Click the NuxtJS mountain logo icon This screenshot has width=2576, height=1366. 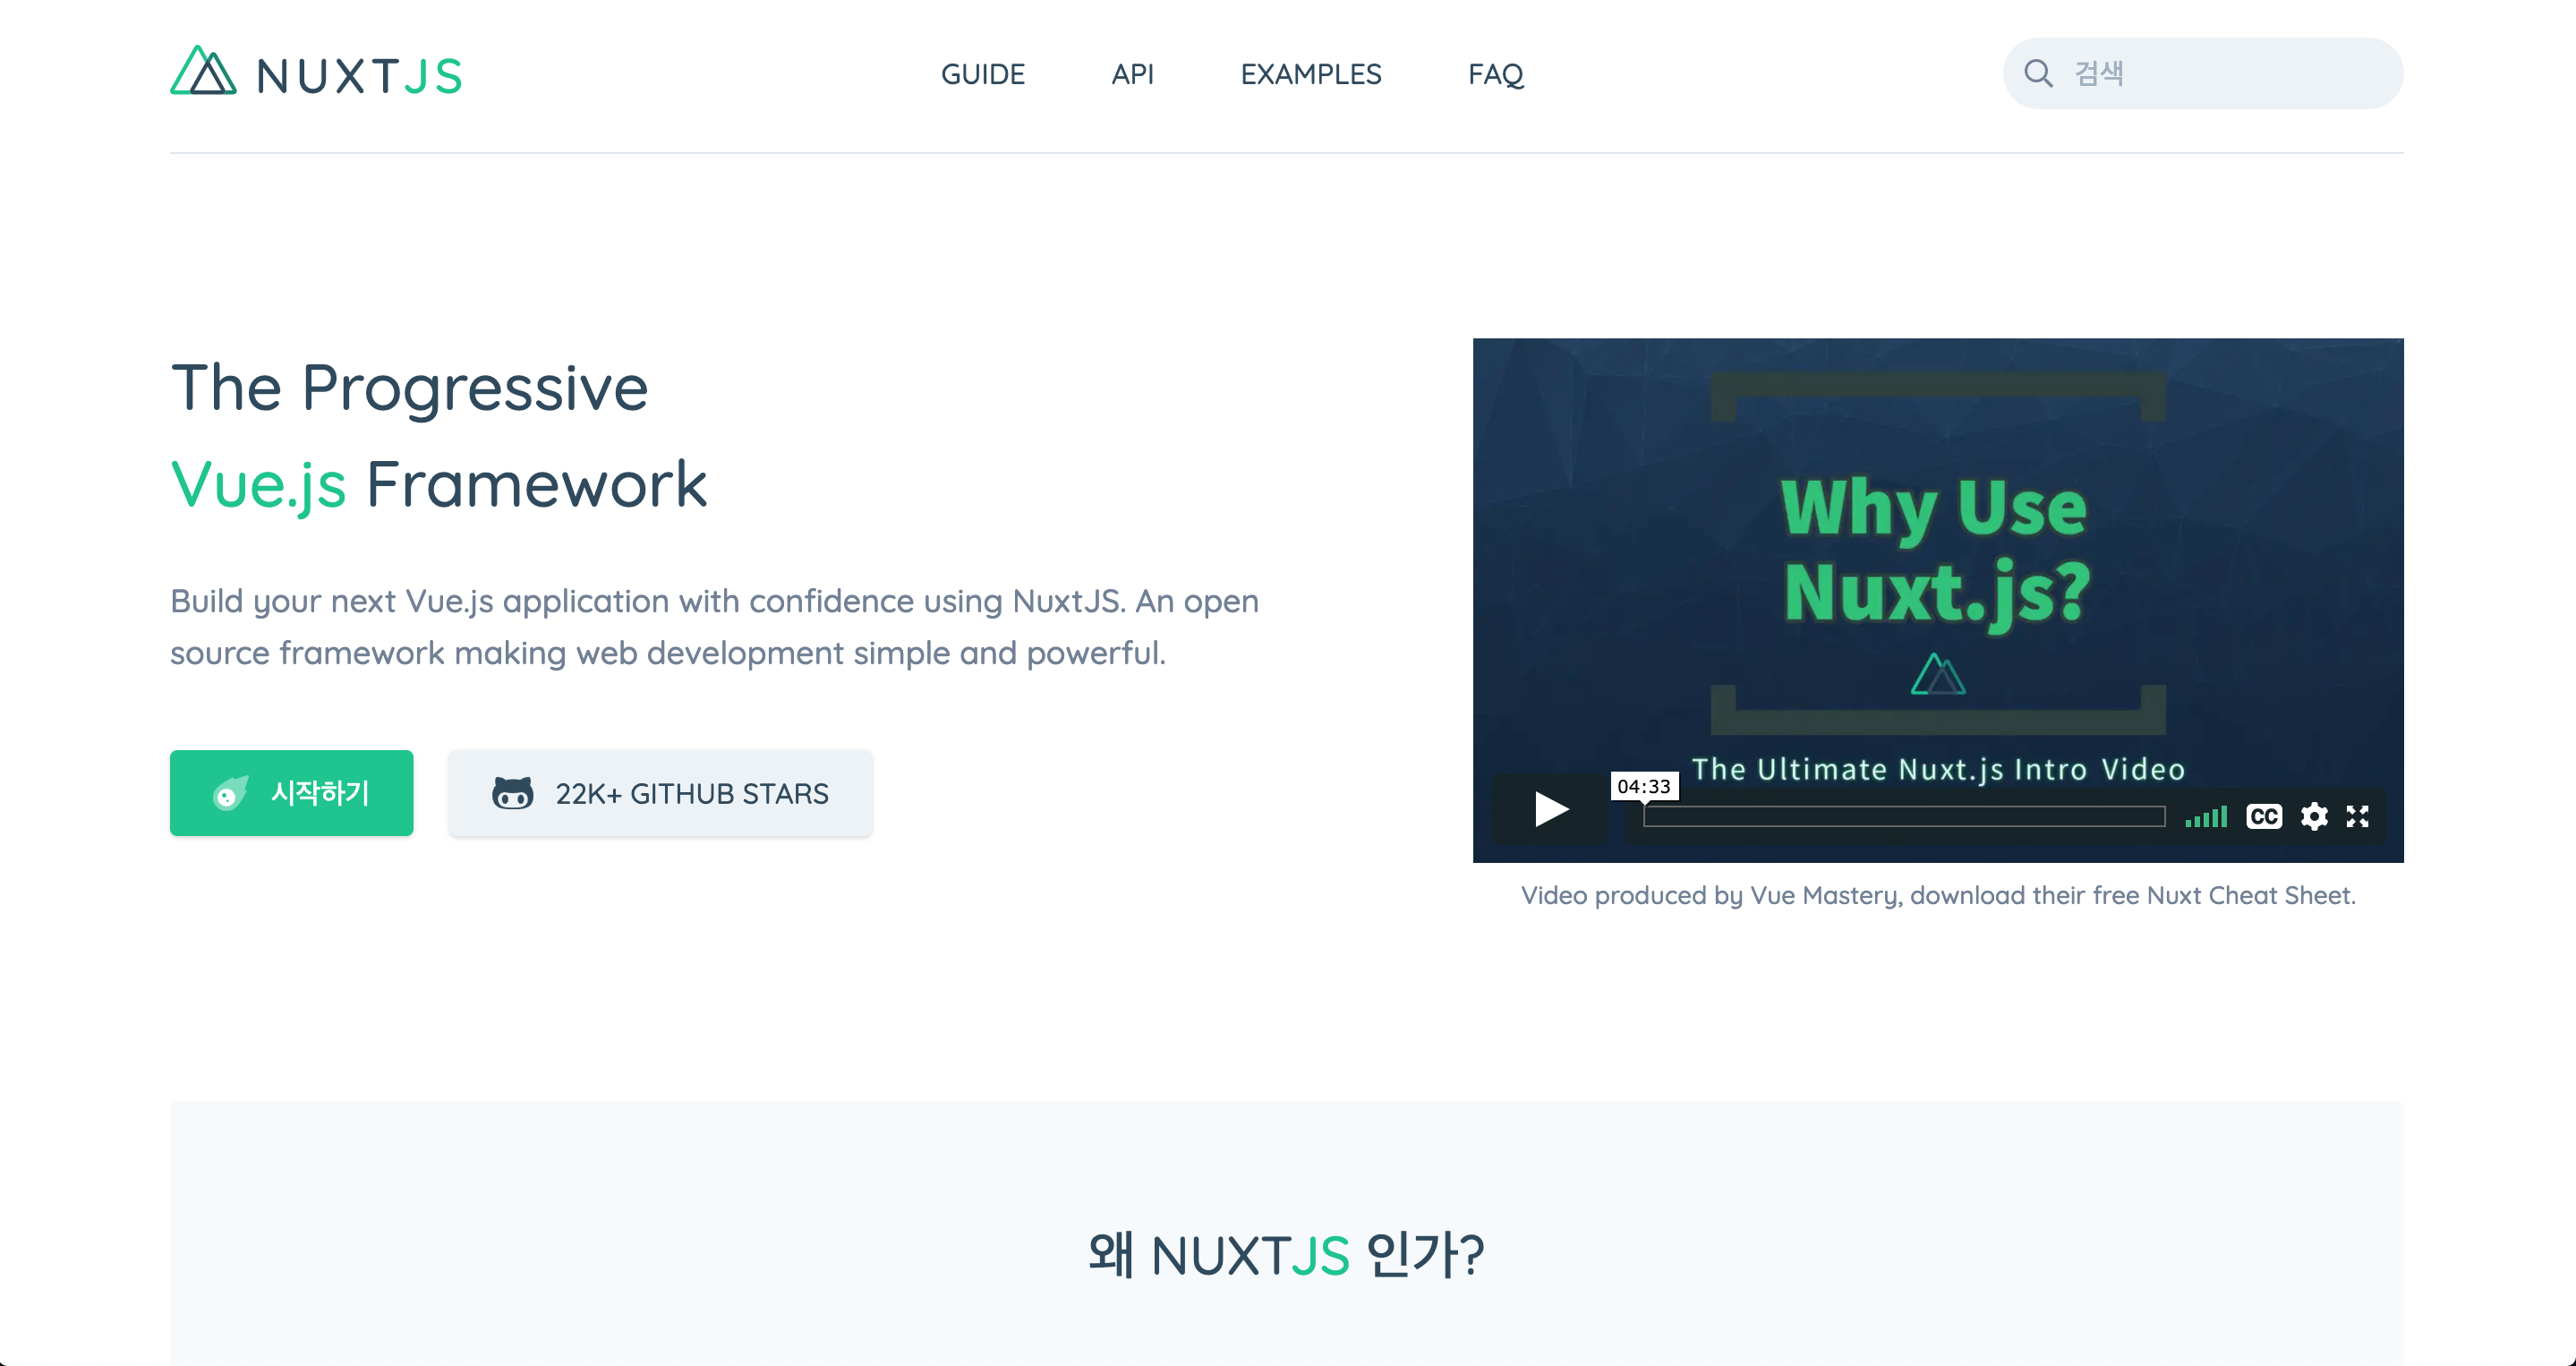tap(203, 72)
